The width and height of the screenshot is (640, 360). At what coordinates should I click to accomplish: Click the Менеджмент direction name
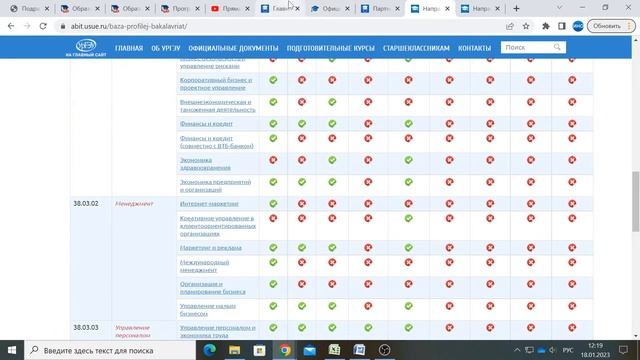pyautogui.click(x=134, y=203)
